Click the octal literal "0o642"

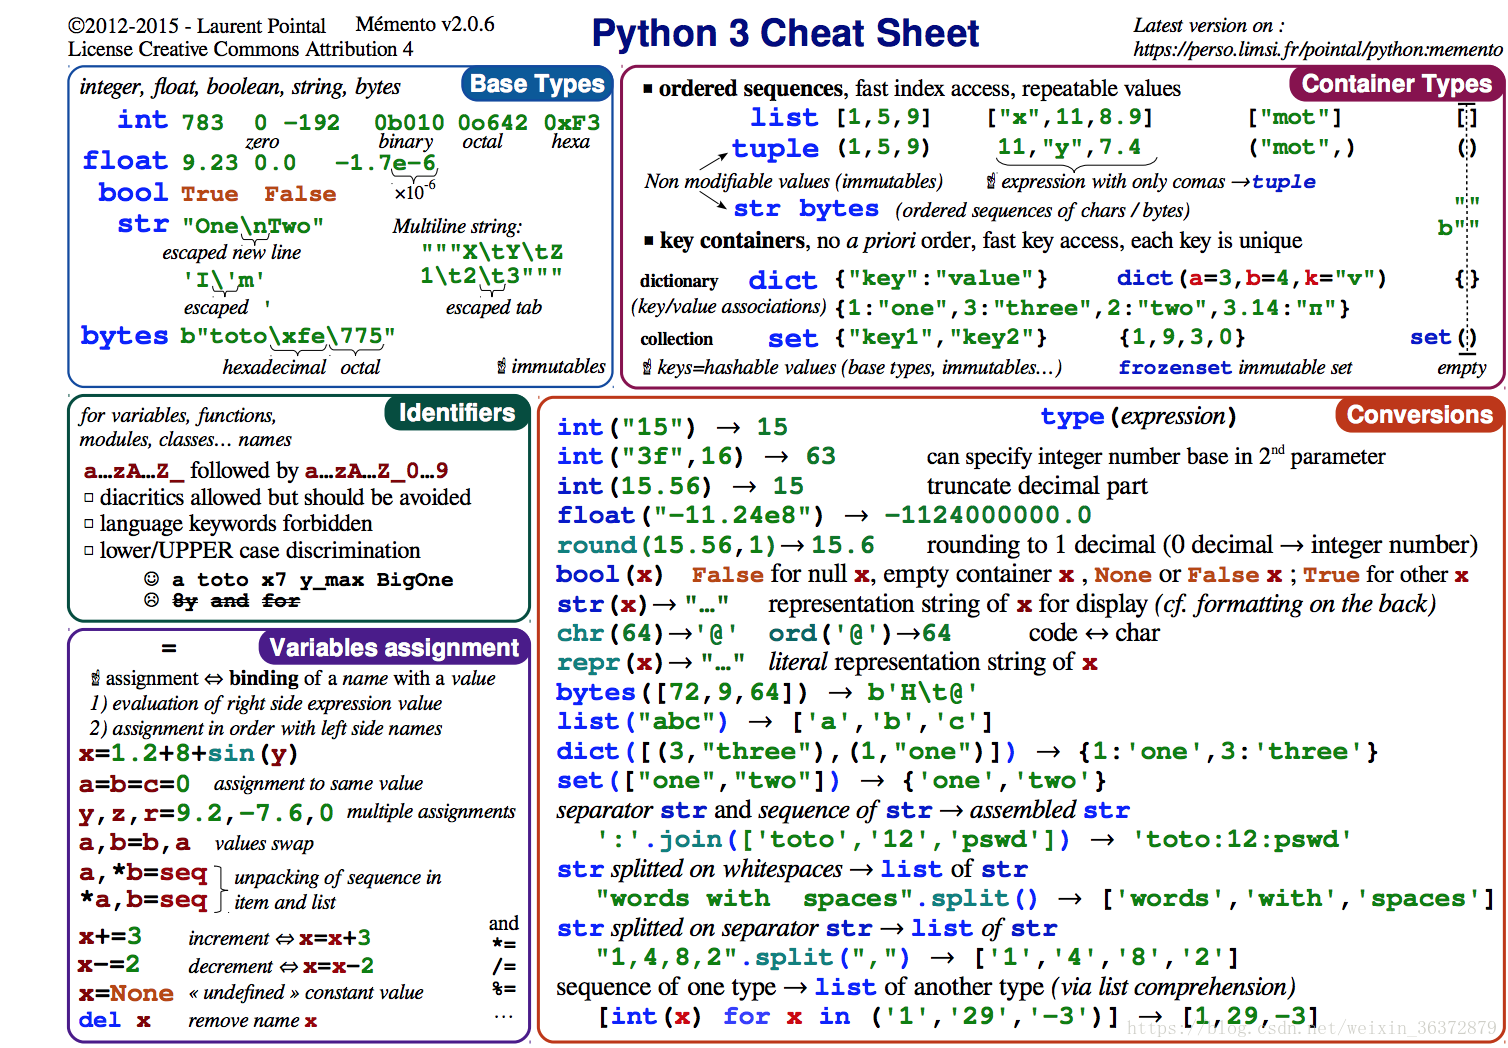pos(493,123)
